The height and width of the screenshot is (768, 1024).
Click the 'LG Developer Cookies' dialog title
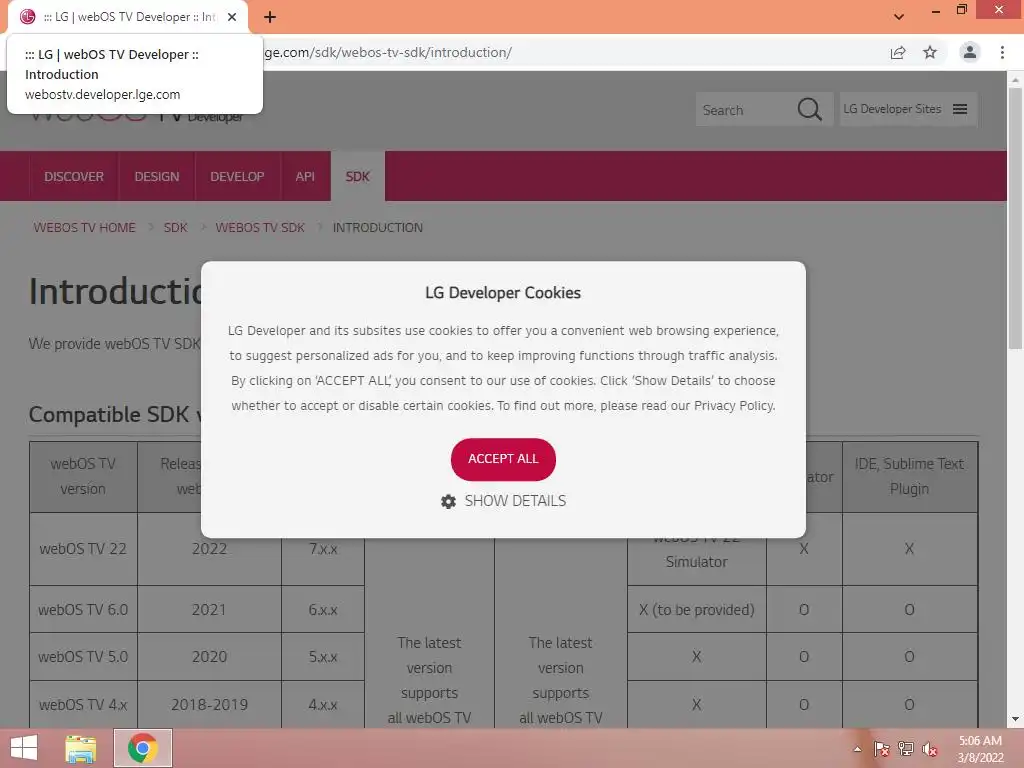[503, 293]
